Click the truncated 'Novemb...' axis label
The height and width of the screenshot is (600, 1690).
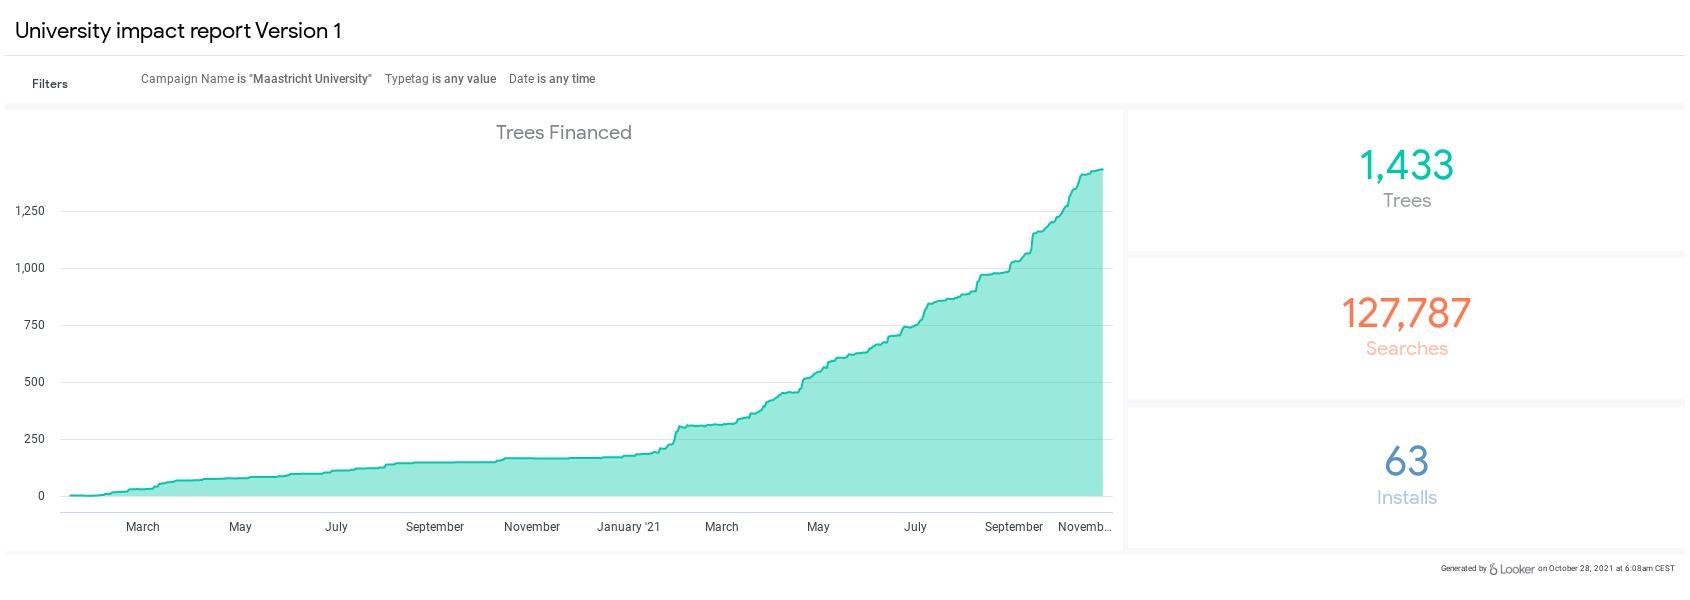[x=1085, y=527]
